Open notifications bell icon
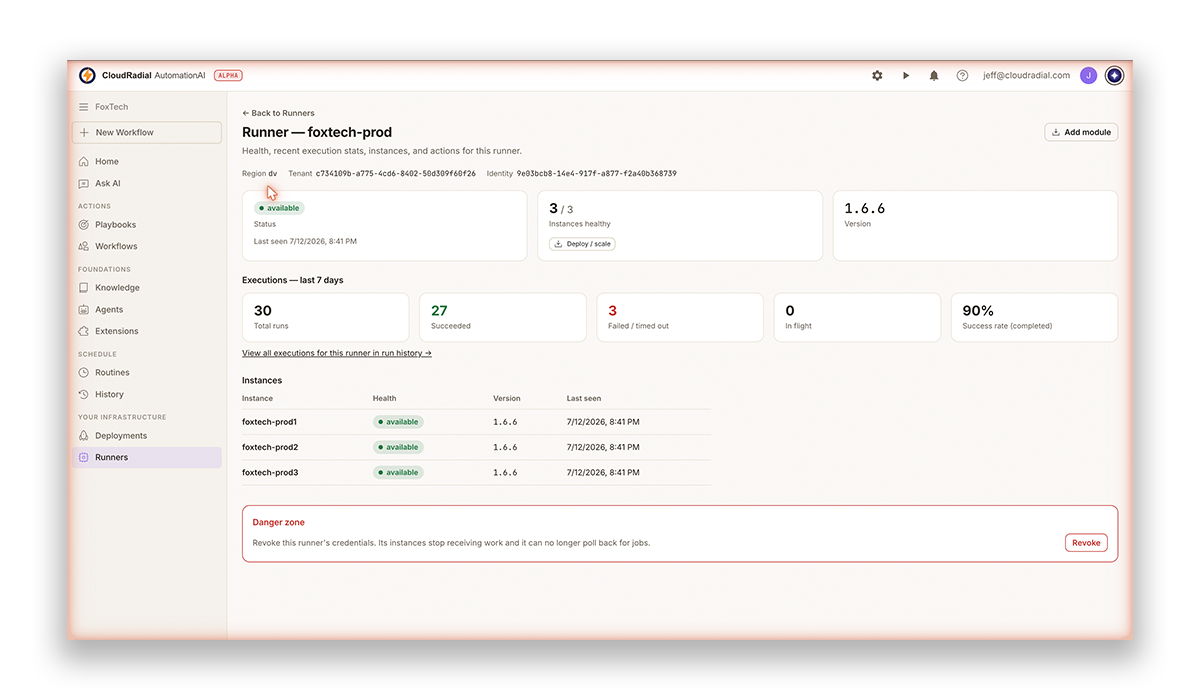1200x700 pixels. [934, 75]
